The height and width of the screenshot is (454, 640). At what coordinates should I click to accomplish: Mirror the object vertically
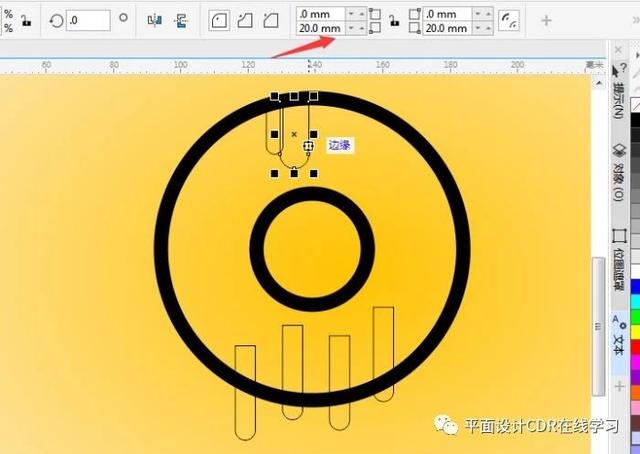point(181,20)
